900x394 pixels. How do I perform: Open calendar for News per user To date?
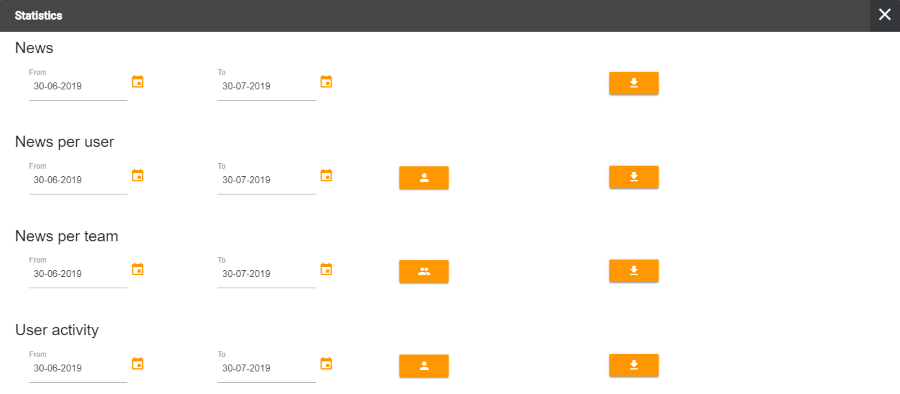pos(326,175)
